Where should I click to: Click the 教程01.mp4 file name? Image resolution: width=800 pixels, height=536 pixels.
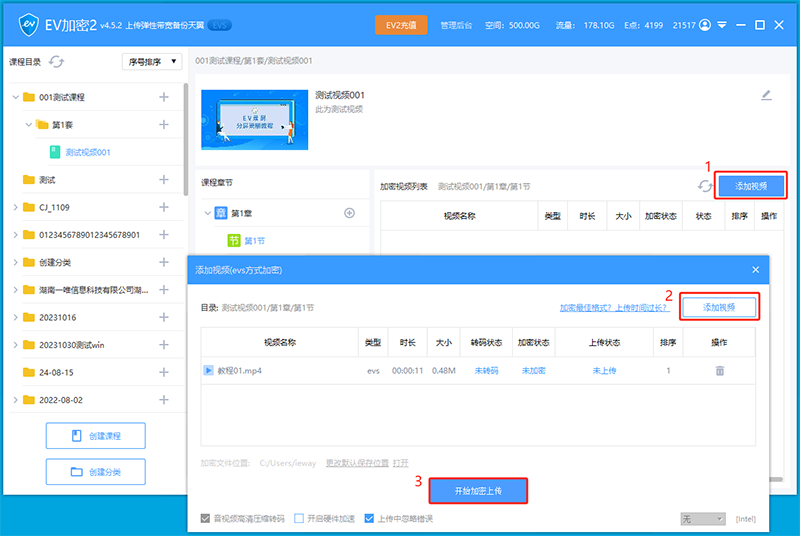pyautogui.click(x=239, y=370)
